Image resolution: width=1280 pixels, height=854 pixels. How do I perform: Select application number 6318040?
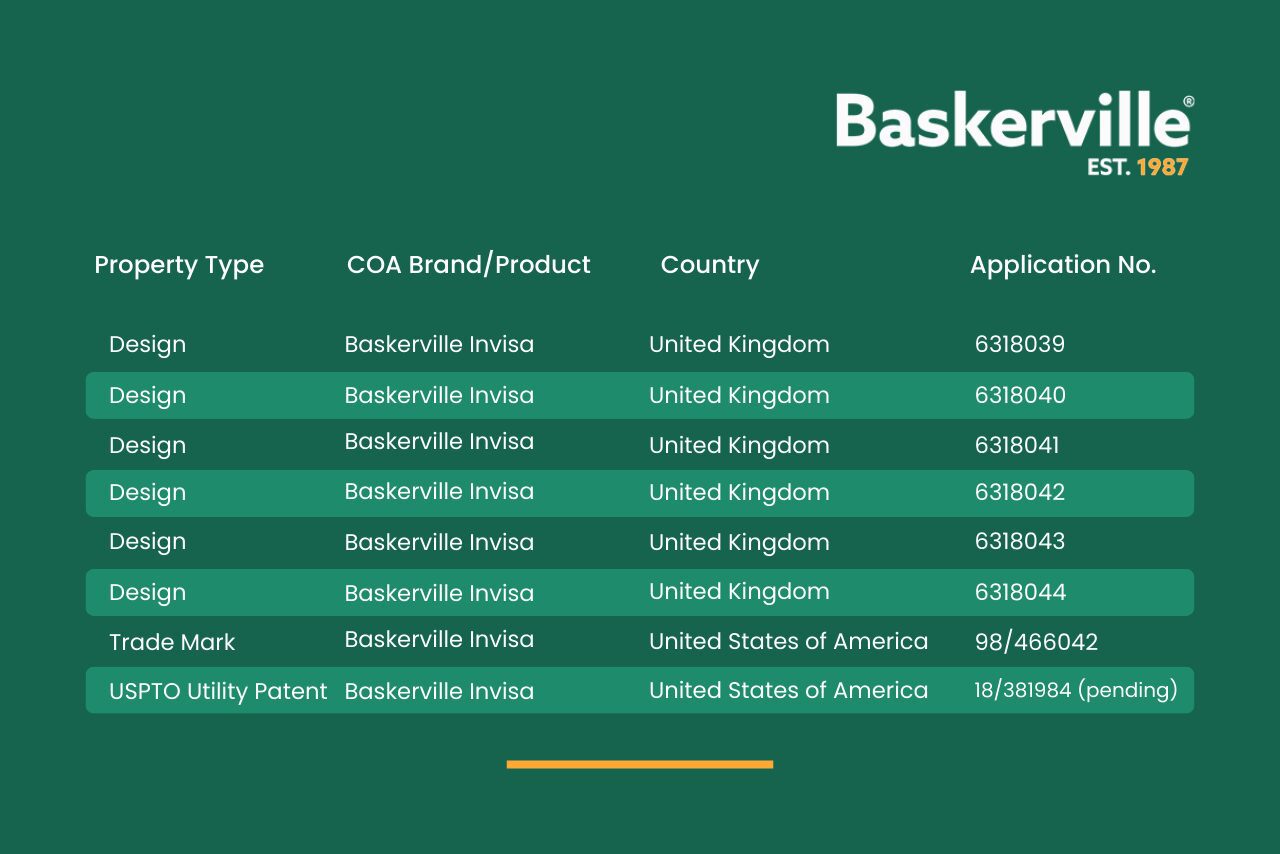(1019, 396)
